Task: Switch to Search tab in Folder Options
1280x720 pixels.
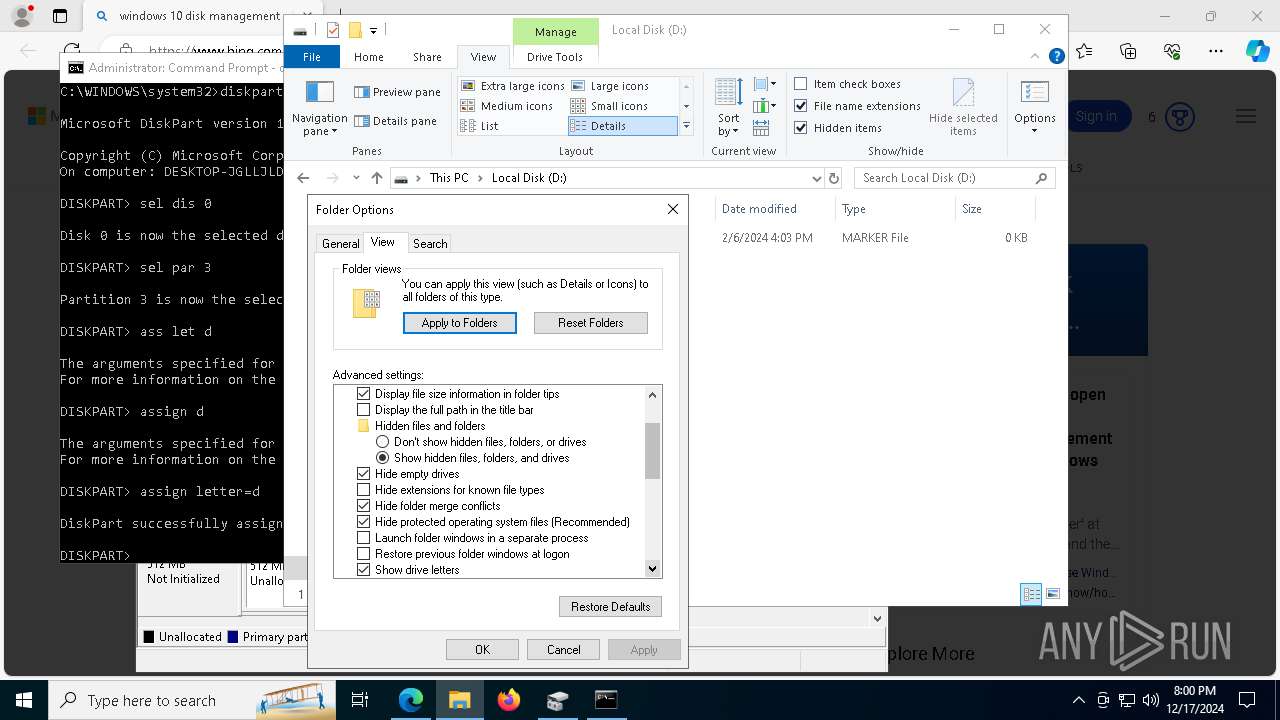Action: click(x=430, y=243)
